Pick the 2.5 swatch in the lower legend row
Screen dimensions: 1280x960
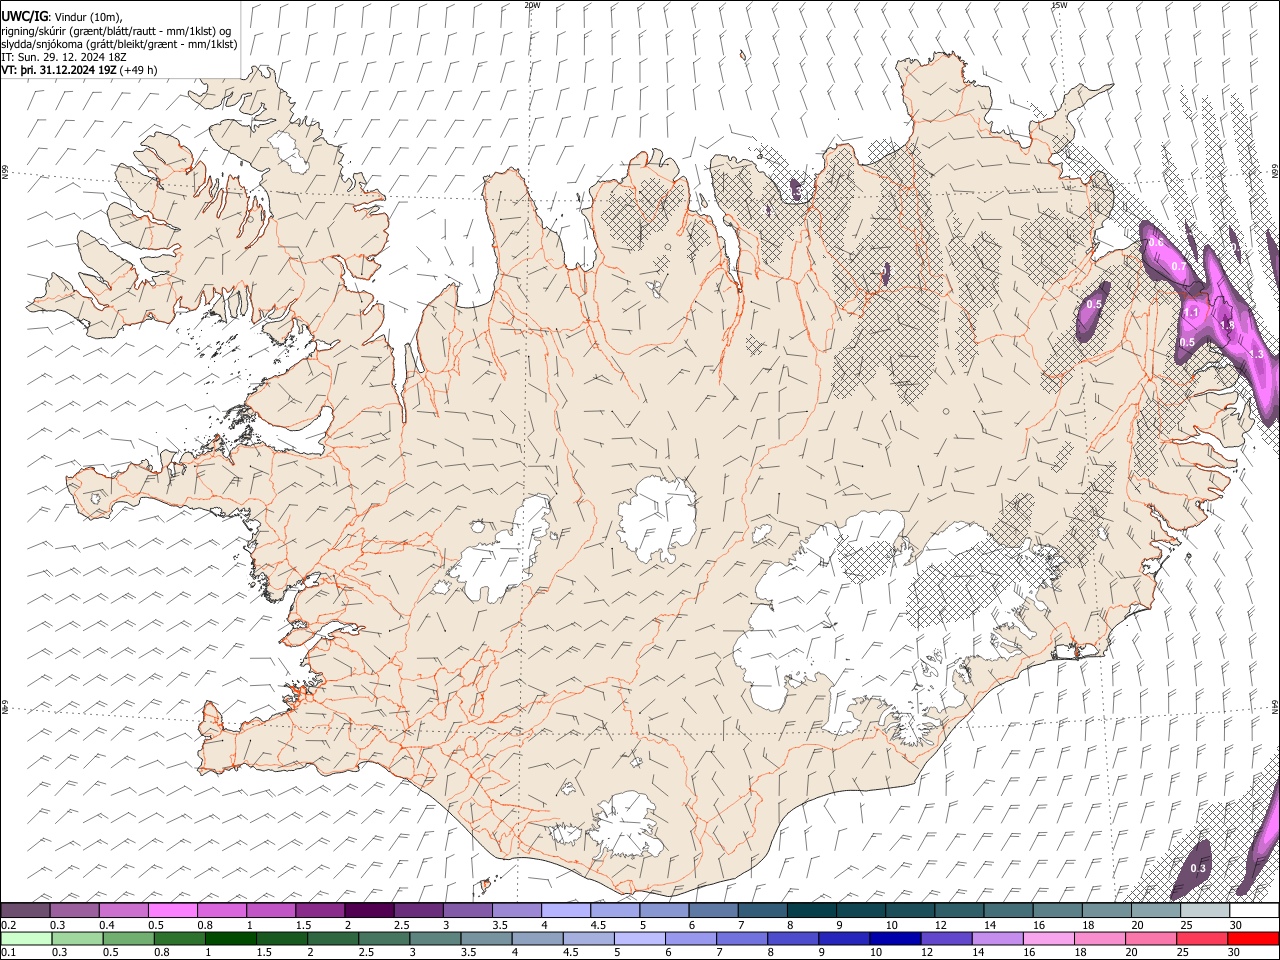tap(384, 938)
